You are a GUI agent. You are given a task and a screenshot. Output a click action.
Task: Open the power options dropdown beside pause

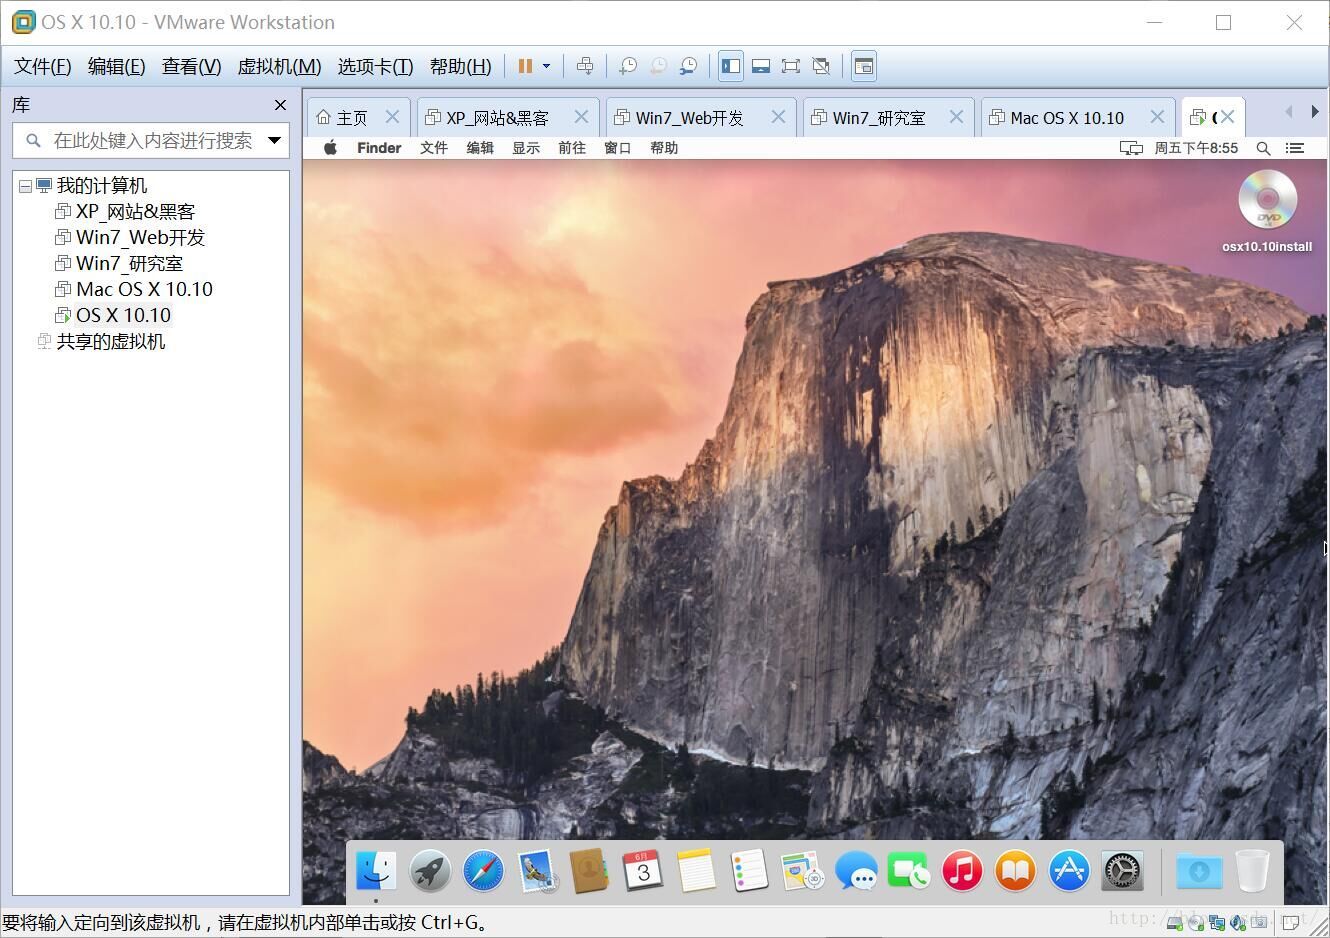pyautogui.click(x=546, y=66)
